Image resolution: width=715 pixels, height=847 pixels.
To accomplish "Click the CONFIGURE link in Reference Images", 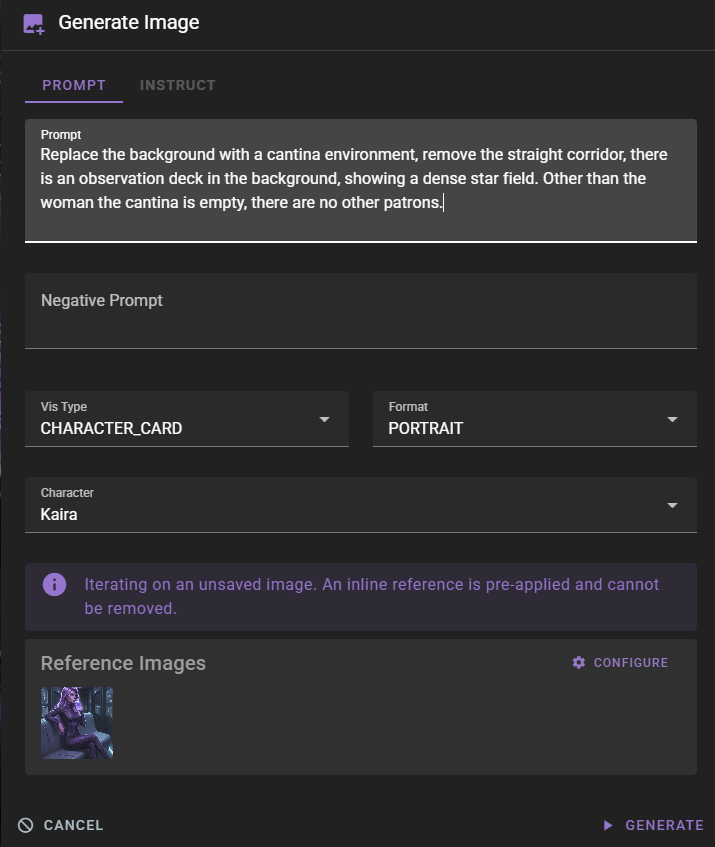I will click(628, 662).
